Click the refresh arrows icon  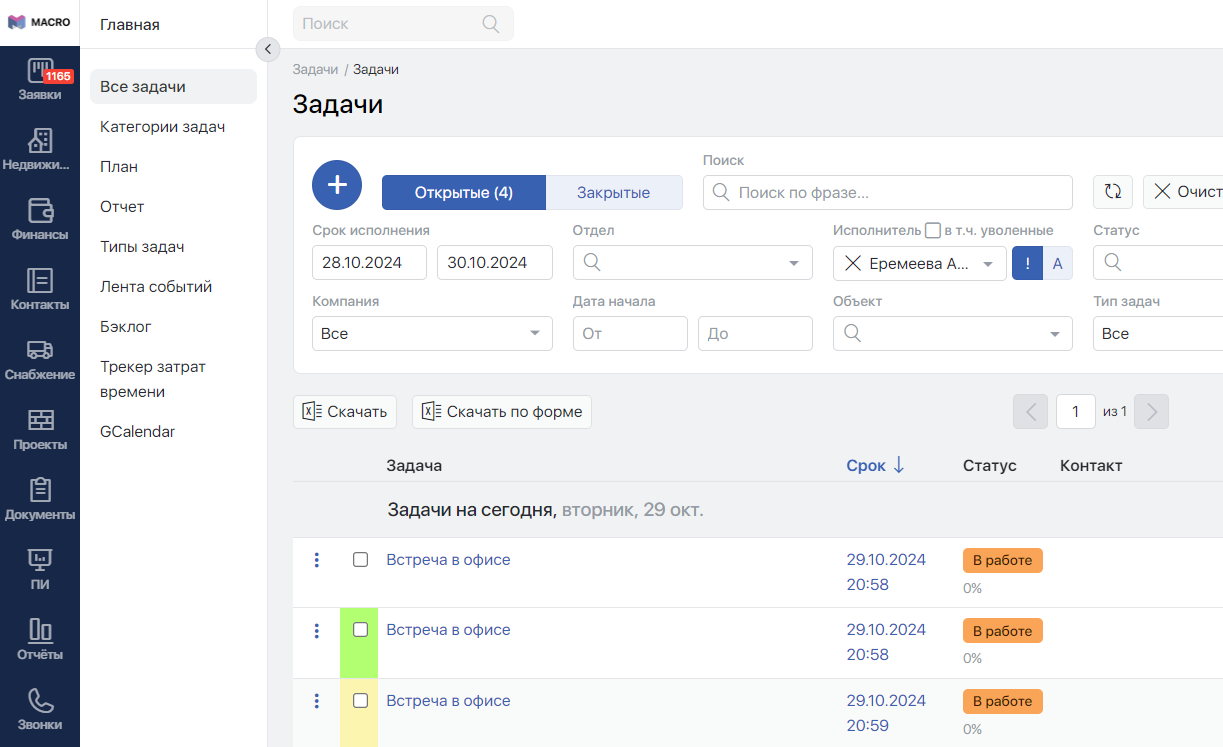point(1112,192)
